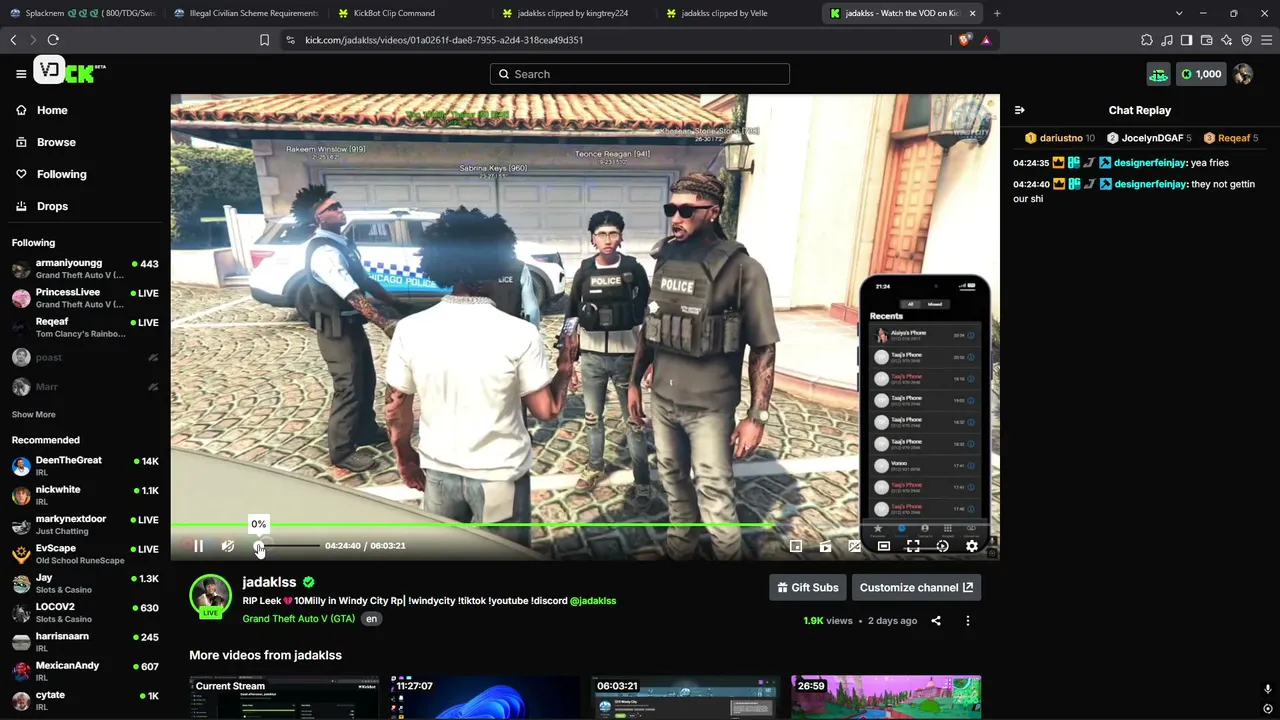Switch to jadaklss clipped by Velle tab
Viewport: 1280px width, 720px height.
pyautogui.click(x=737, y=13)
